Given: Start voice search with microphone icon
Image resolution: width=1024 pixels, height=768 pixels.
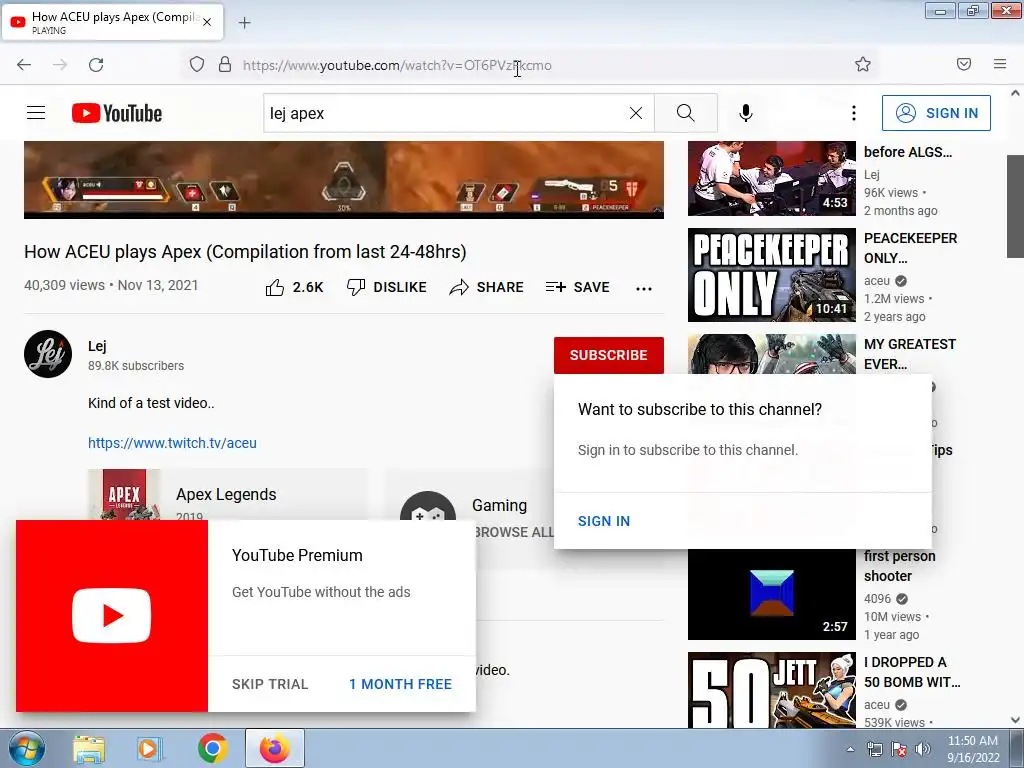Looking at the screenshot, I should [746, 113].
